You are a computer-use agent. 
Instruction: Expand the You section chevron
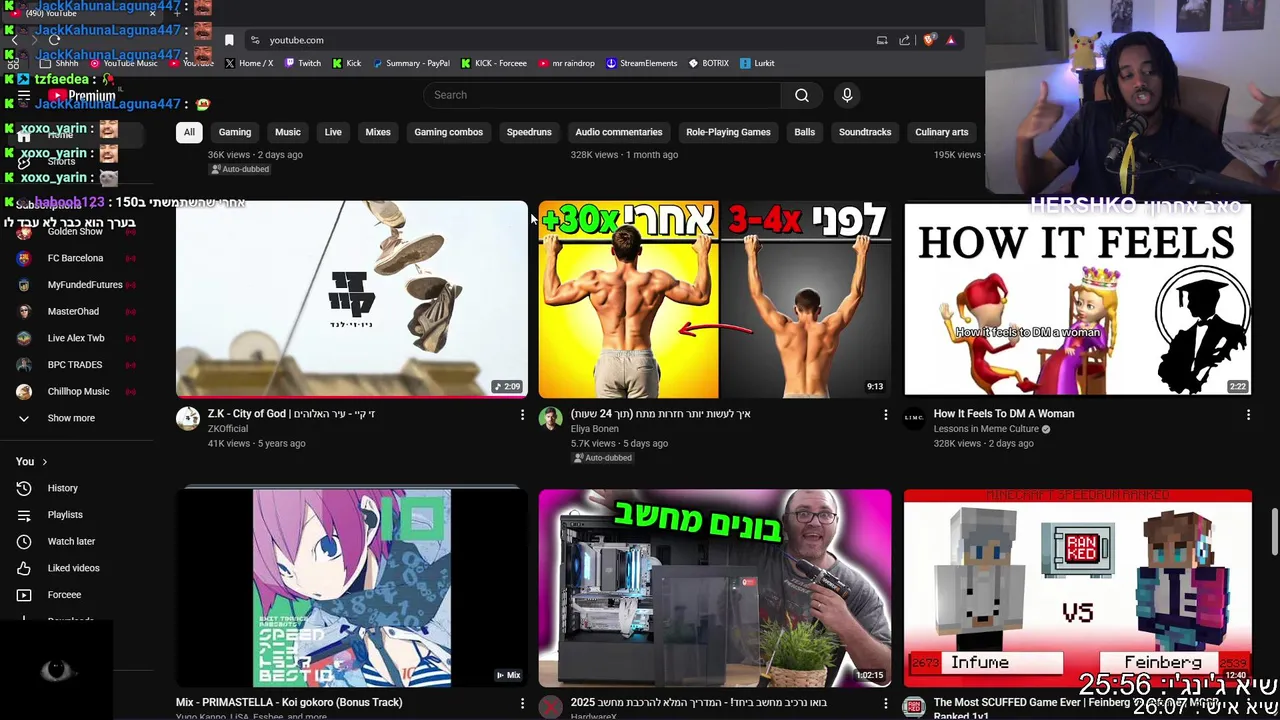(44, 462)
